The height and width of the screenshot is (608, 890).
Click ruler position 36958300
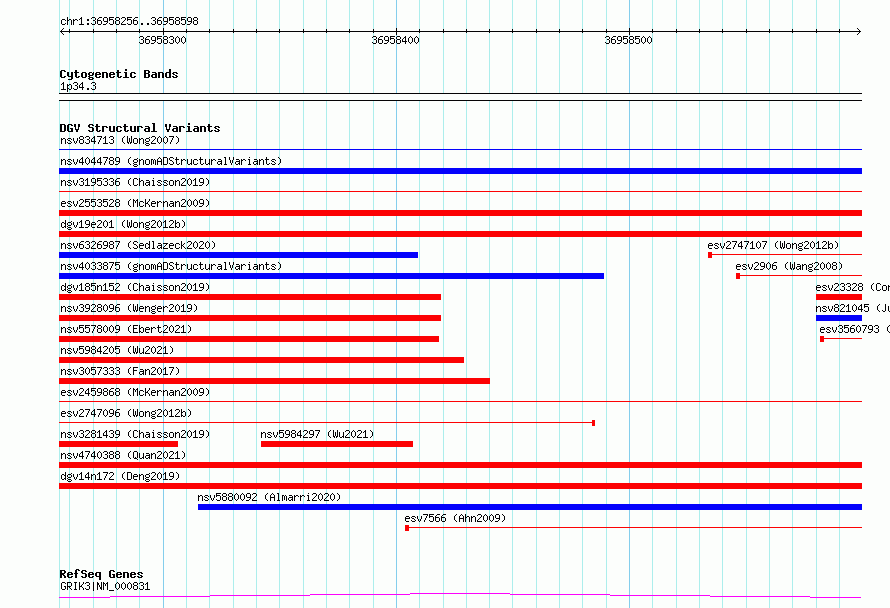pos(162,40)
